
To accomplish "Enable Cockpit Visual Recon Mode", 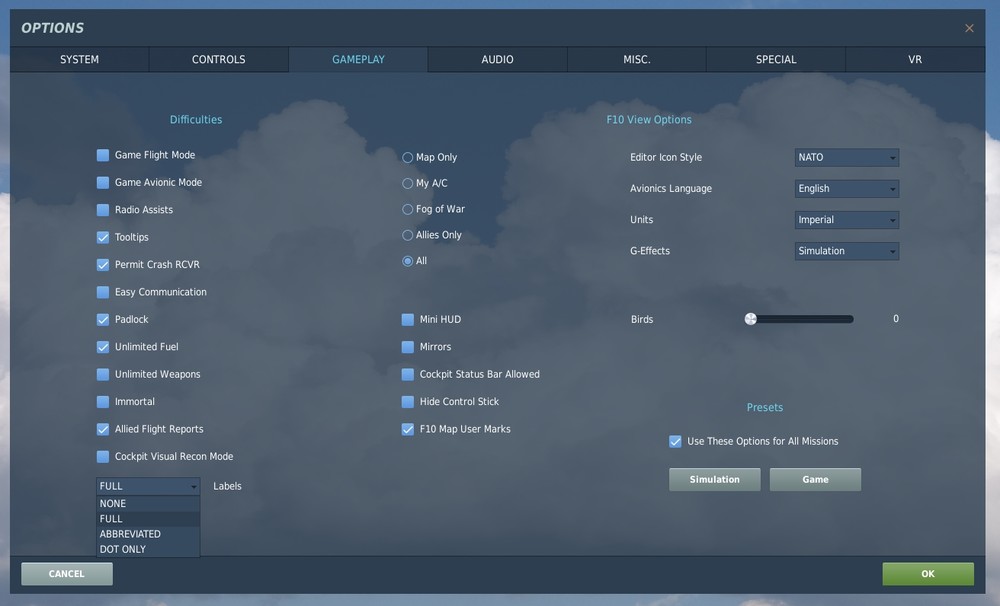I will point(103,457).
